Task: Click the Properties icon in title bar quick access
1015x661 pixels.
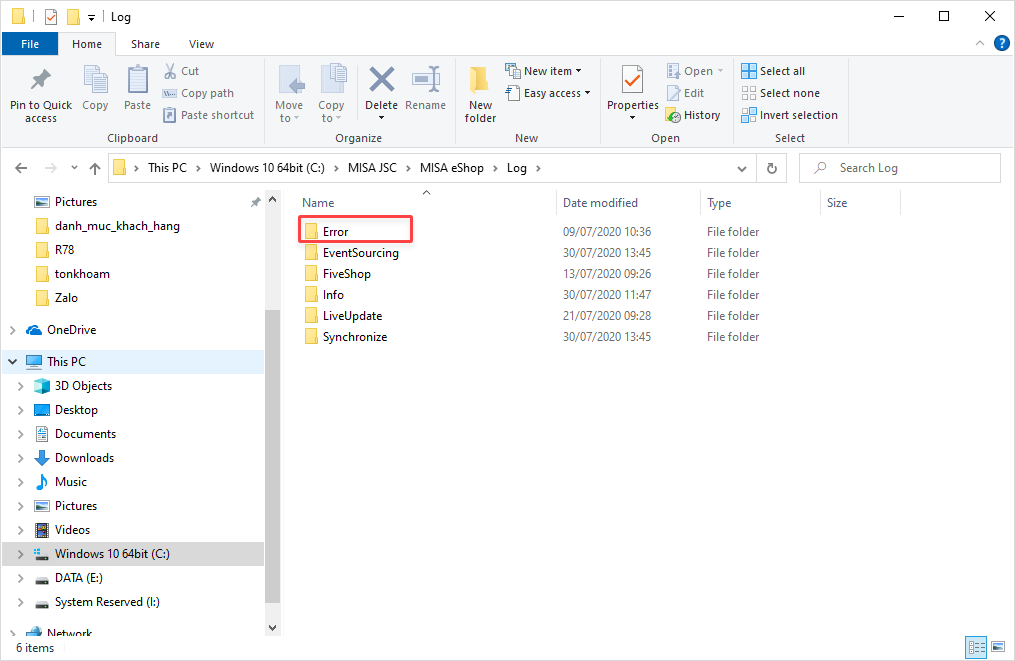Action: pyautogui.click(x=51, y=17)
